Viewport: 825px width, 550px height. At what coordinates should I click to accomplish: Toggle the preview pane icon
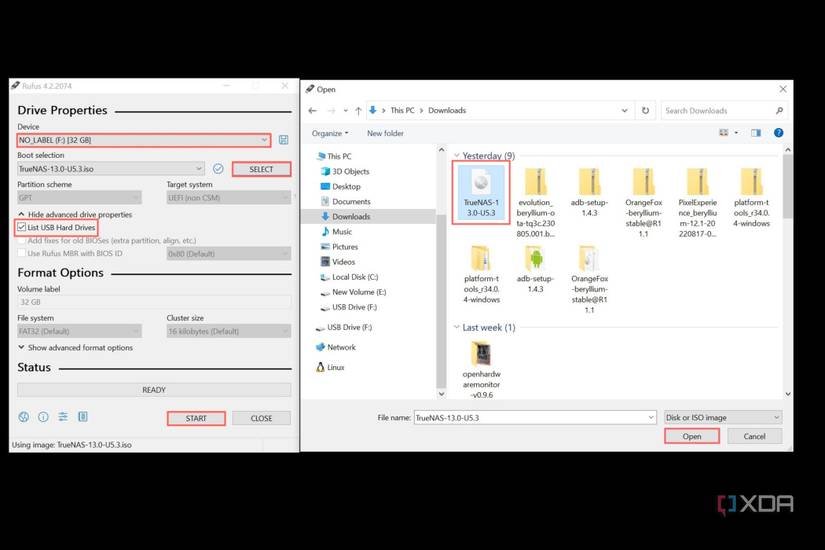(756, 133)
